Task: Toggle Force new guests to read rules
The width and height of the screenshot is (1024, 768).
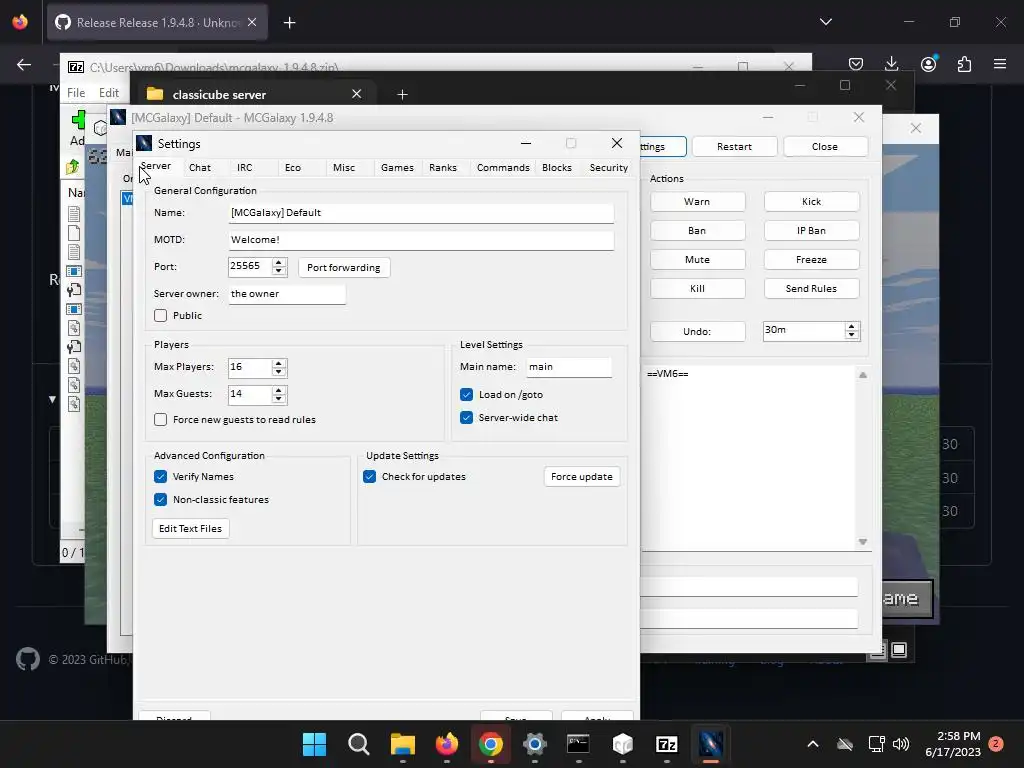Action: (x=161, y=419)
